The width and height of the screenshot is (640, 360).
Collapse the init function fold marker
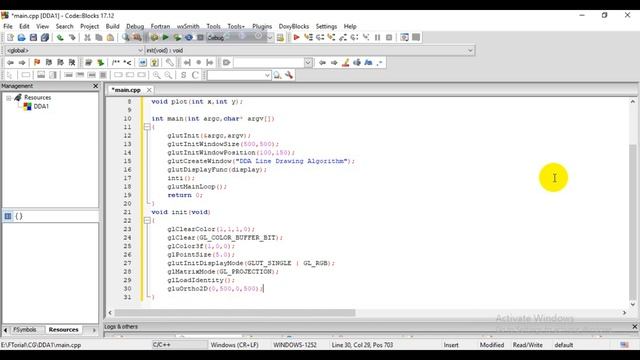(x=147, y=220)
